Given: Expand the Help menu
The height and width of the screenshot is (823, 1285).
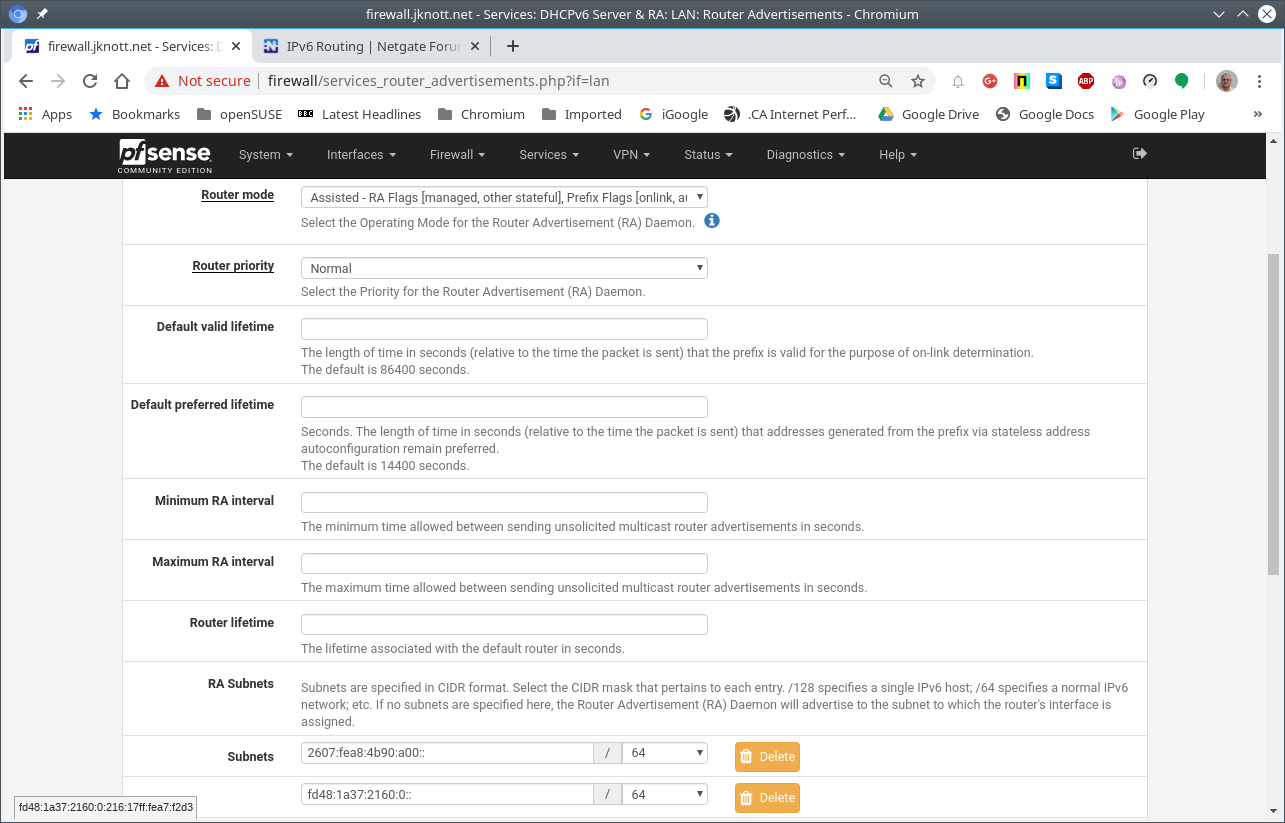Looking at the screenshot, I should (897, 154).
